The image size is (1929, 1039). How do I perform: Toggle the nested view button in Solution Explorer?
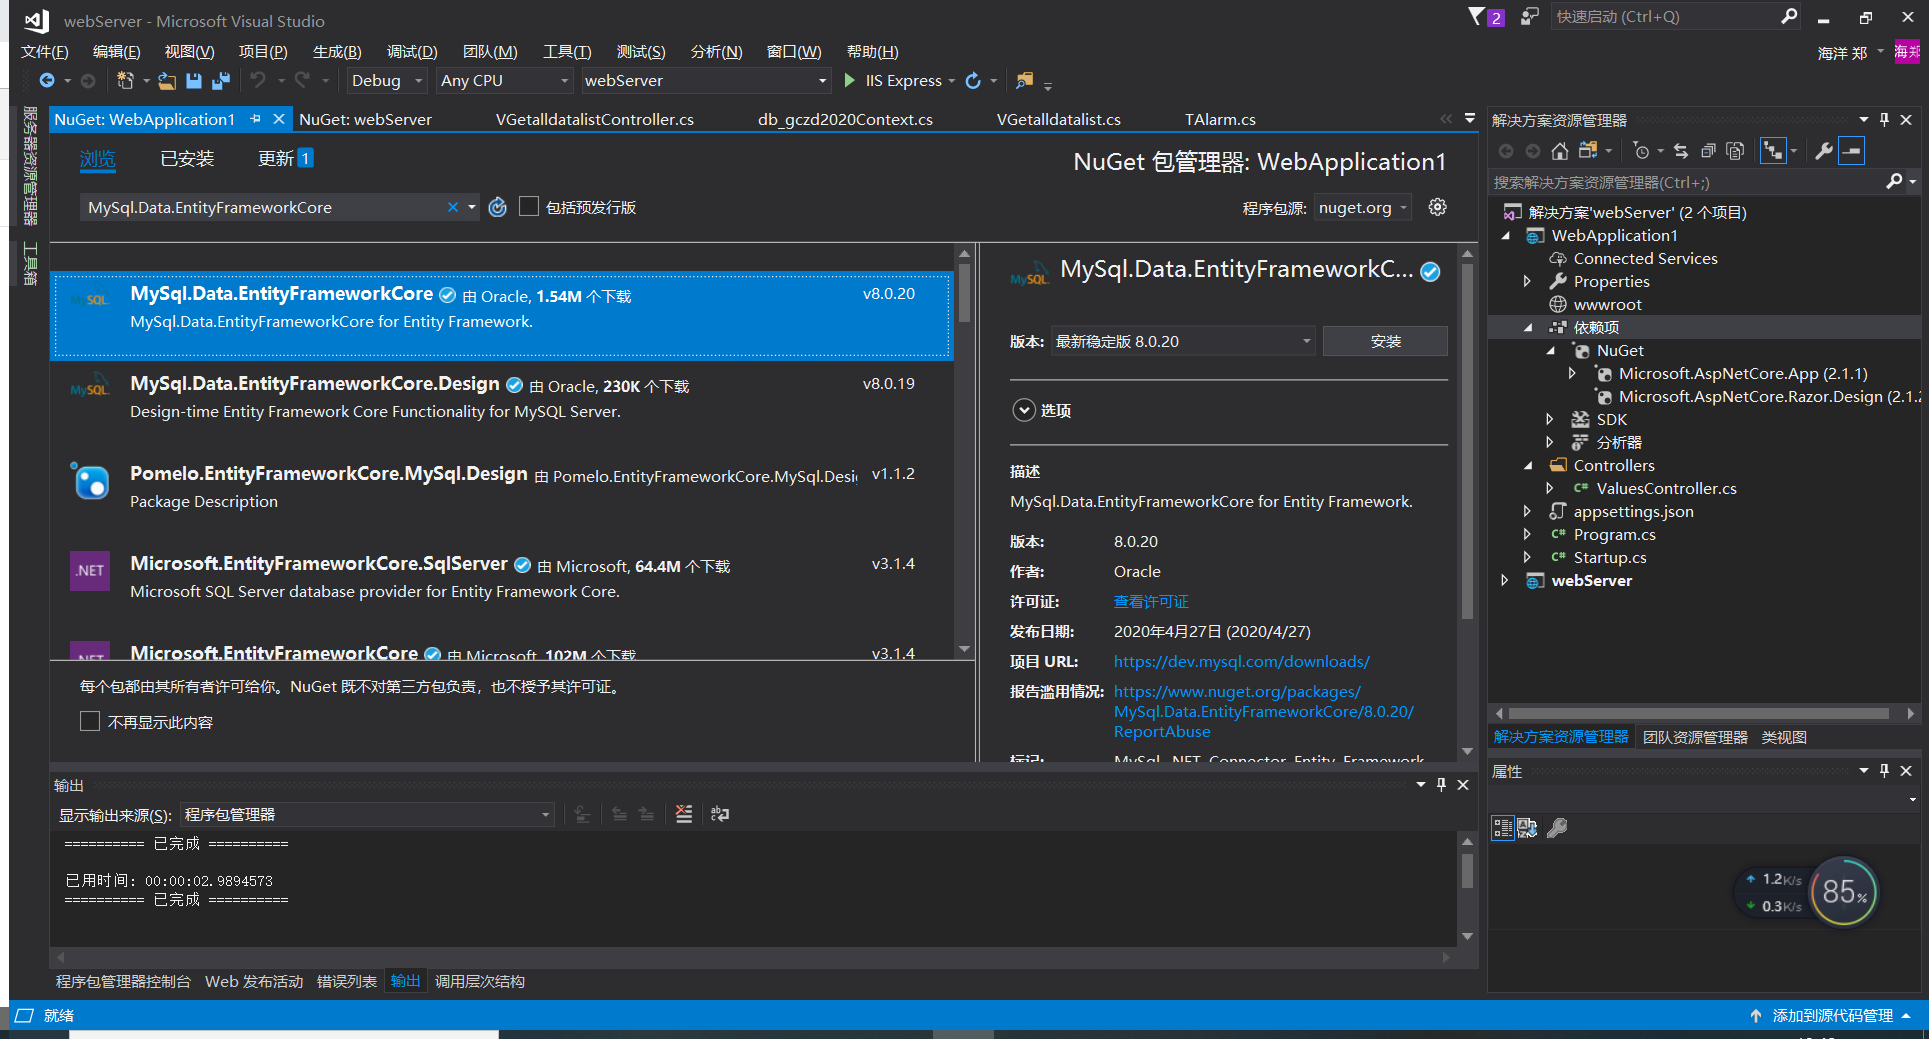(1773, 151)
